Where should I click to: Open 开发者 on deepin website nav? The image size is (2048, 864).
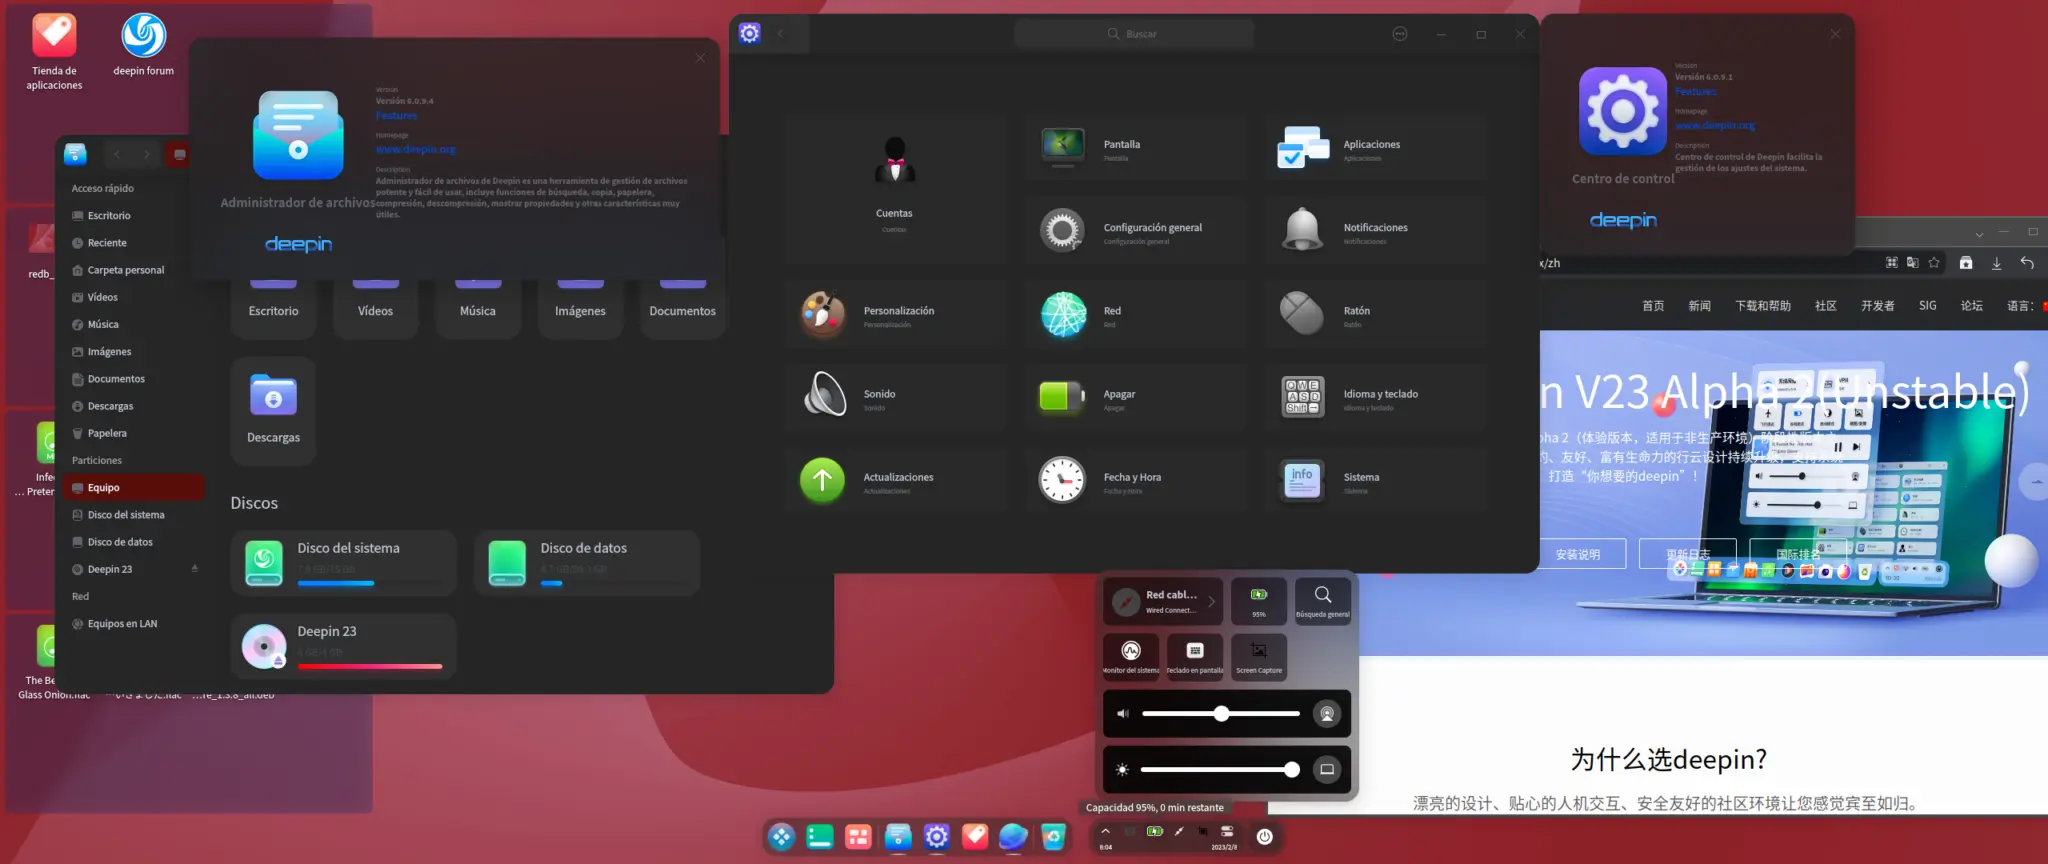1878,306
